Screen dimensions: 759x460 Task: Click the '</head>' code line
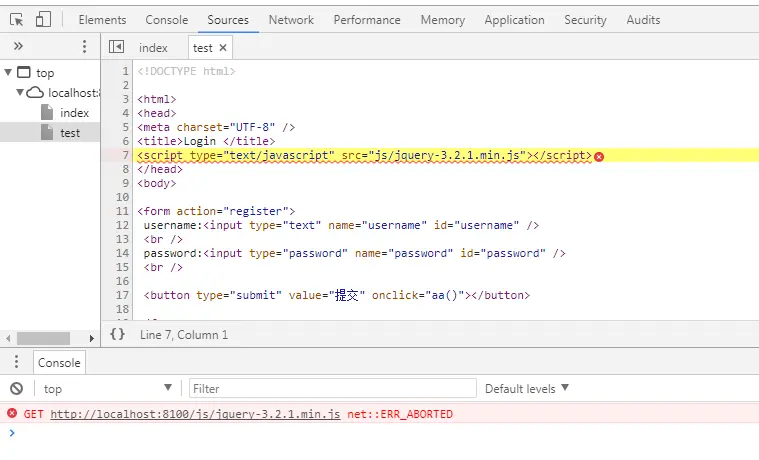tap(160, 169)
